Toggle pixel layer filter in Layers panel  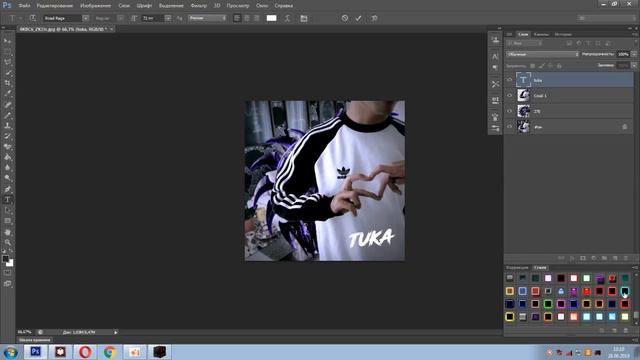(x=569, y=43)
